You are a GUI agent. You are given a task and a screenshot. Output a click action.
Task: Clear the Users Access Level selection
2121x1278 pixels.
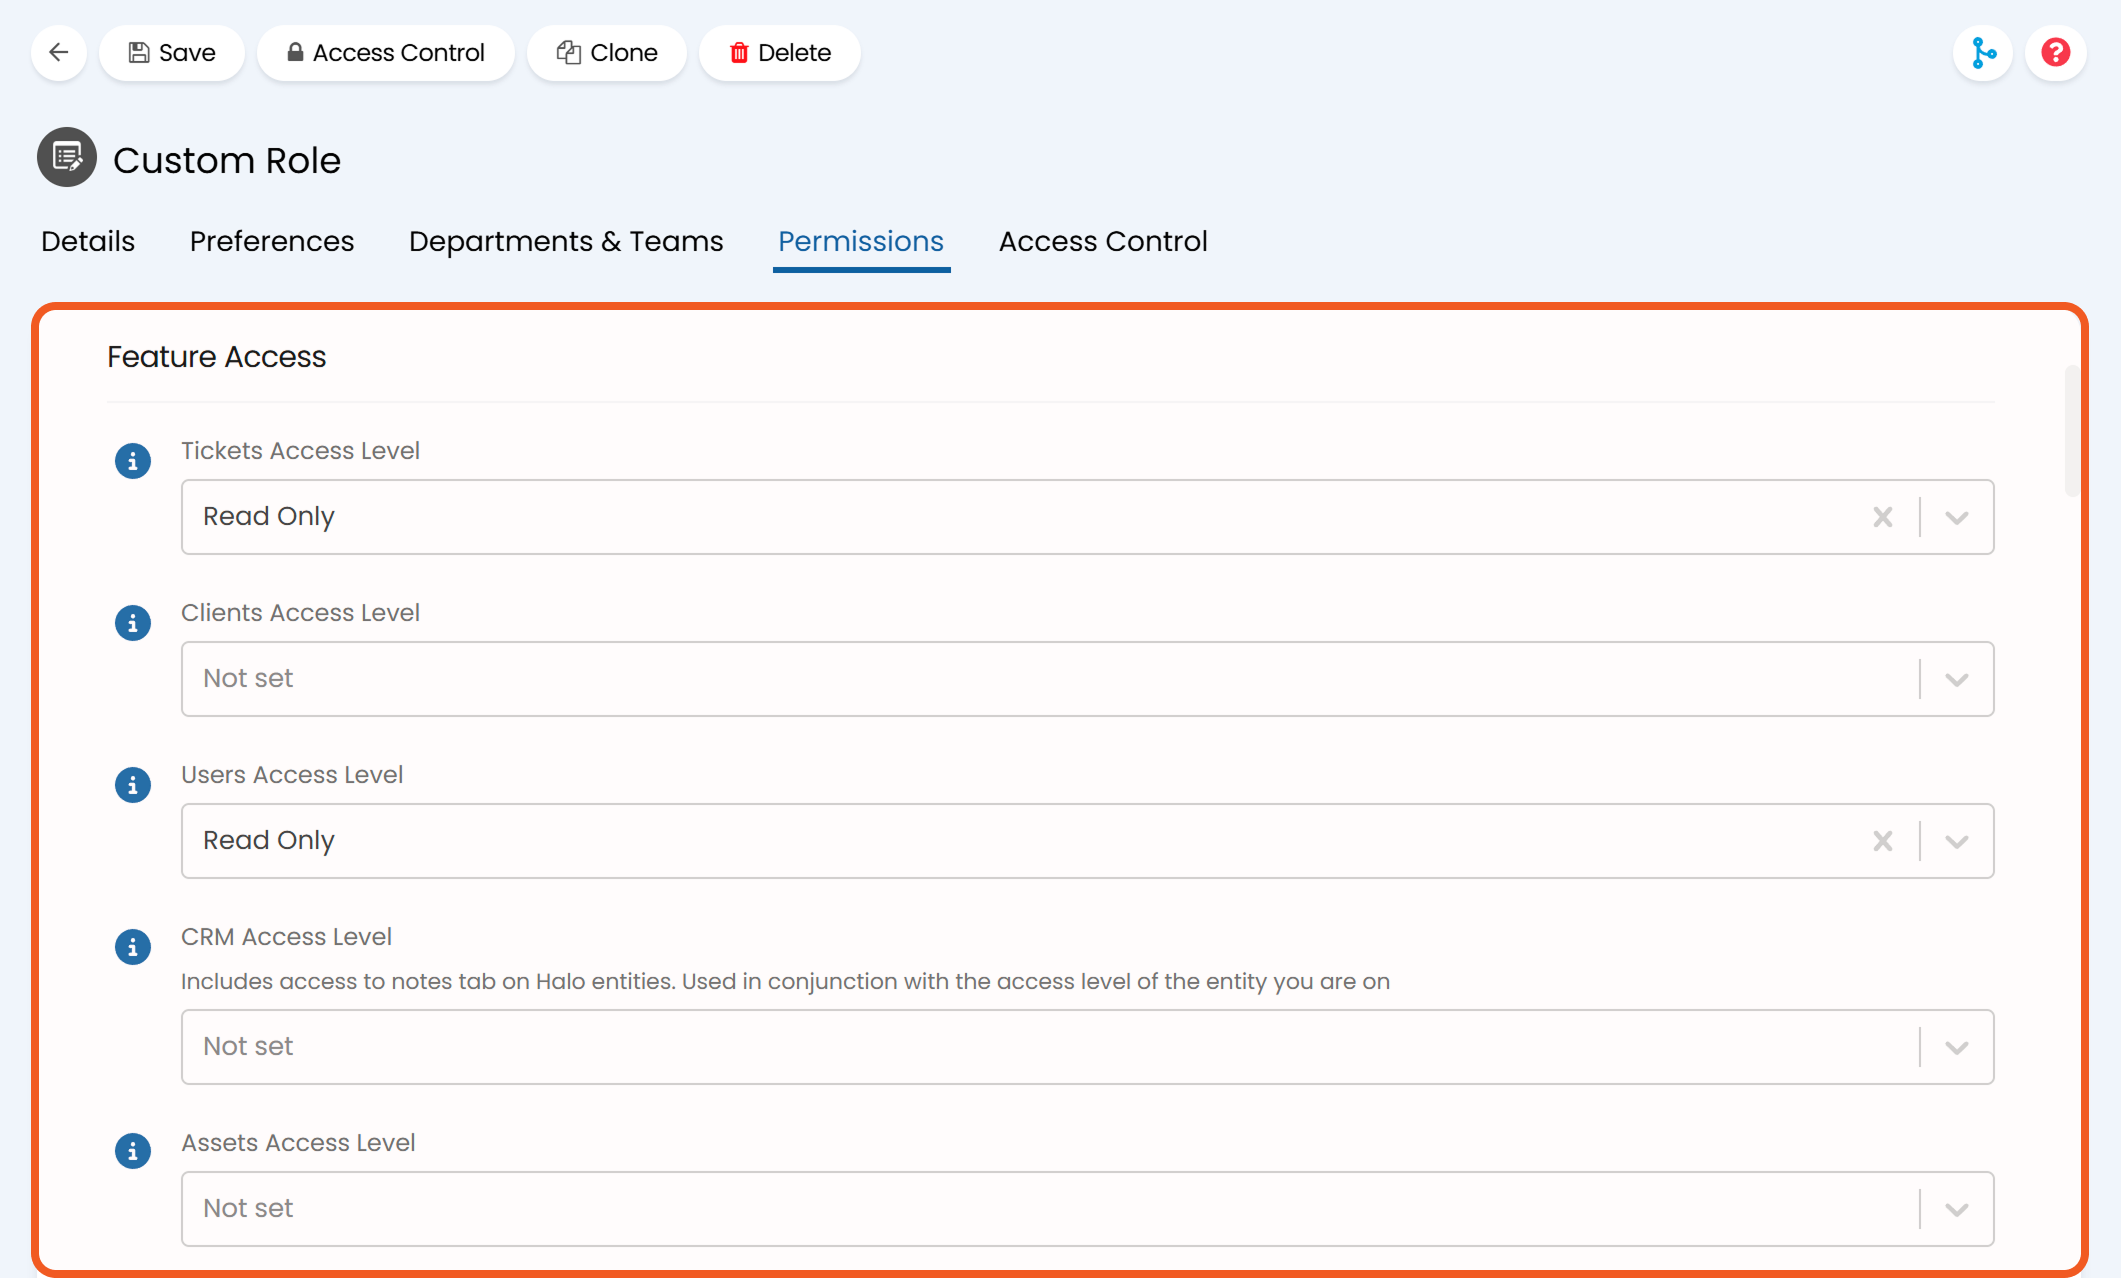1882,841
